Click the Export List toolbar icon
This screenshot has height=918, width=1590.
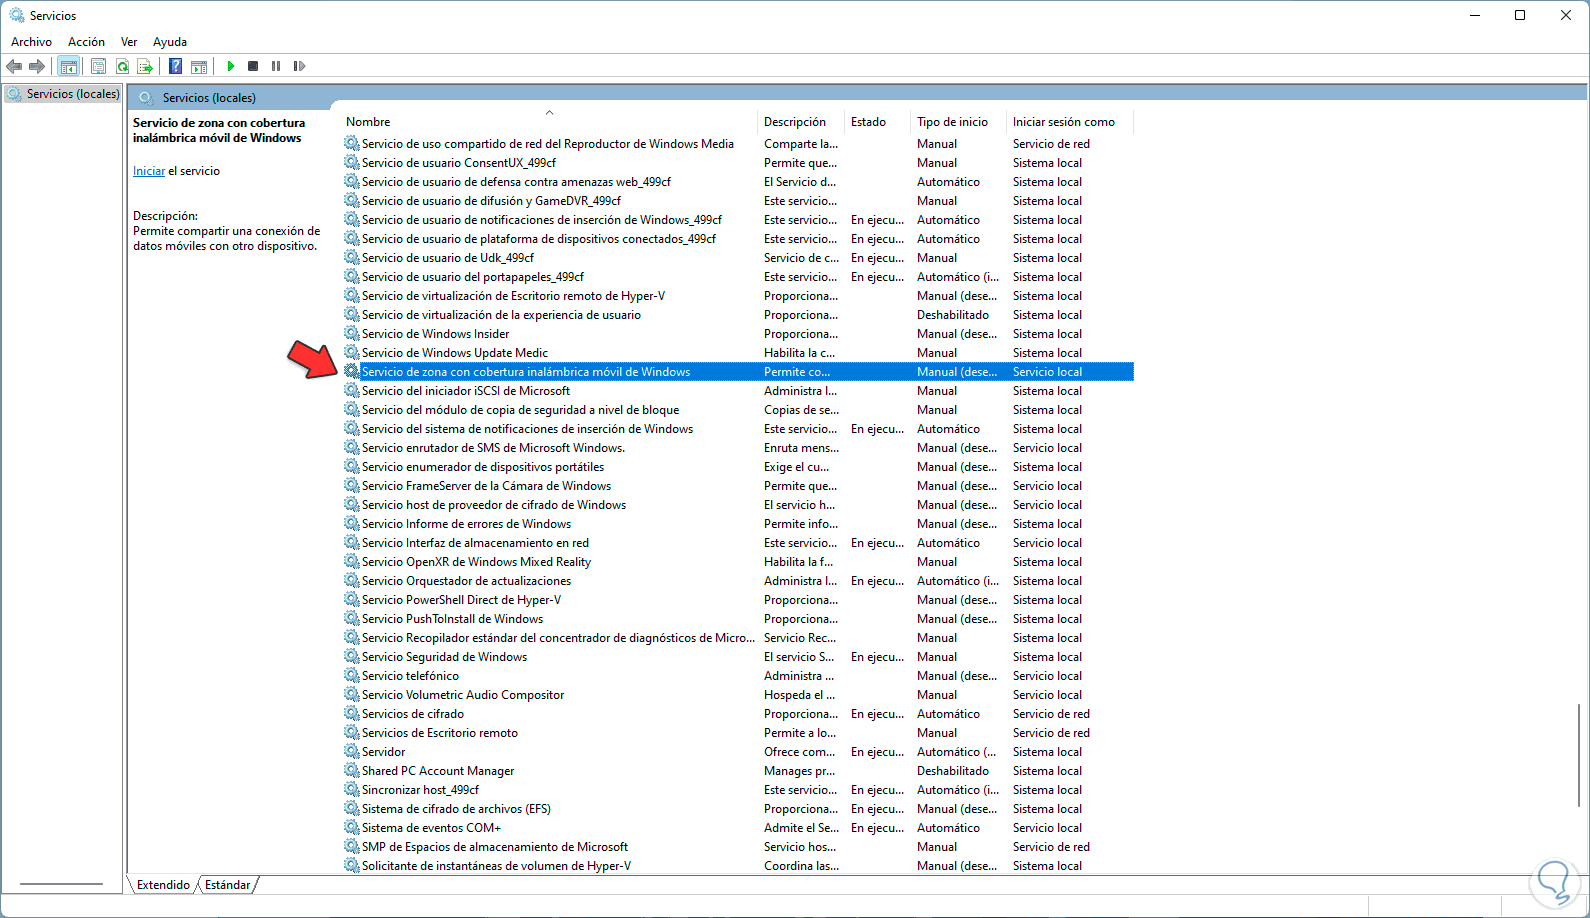click(145, 66)
